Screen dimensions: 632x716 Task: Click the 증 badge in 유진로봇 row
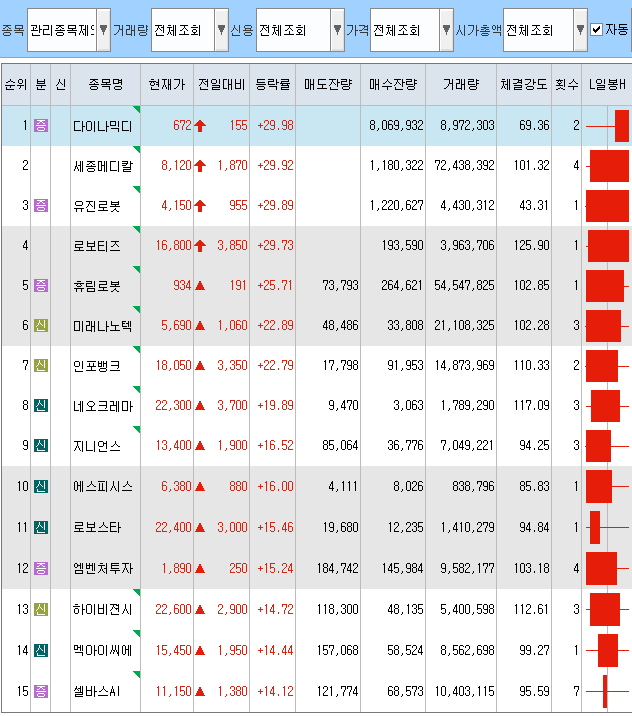coord(41,205)
